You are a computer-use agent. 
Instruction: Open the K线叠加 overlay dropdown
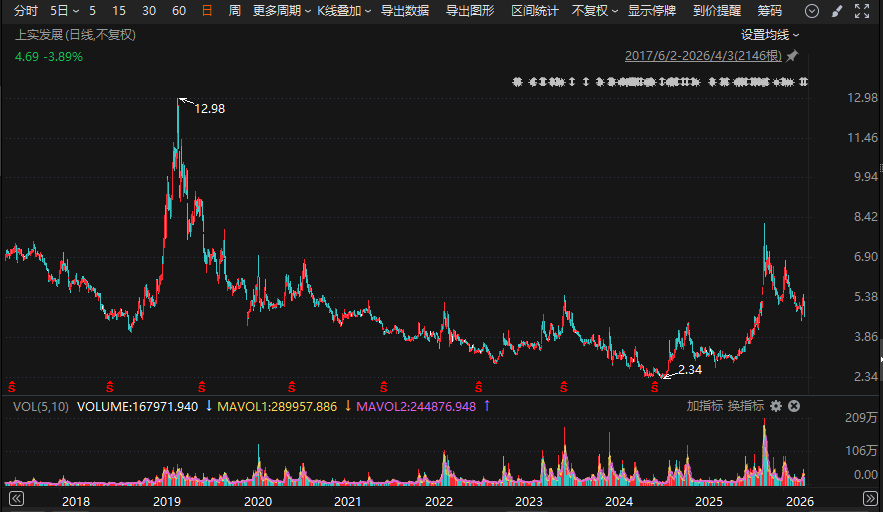[x=344, y=11]
